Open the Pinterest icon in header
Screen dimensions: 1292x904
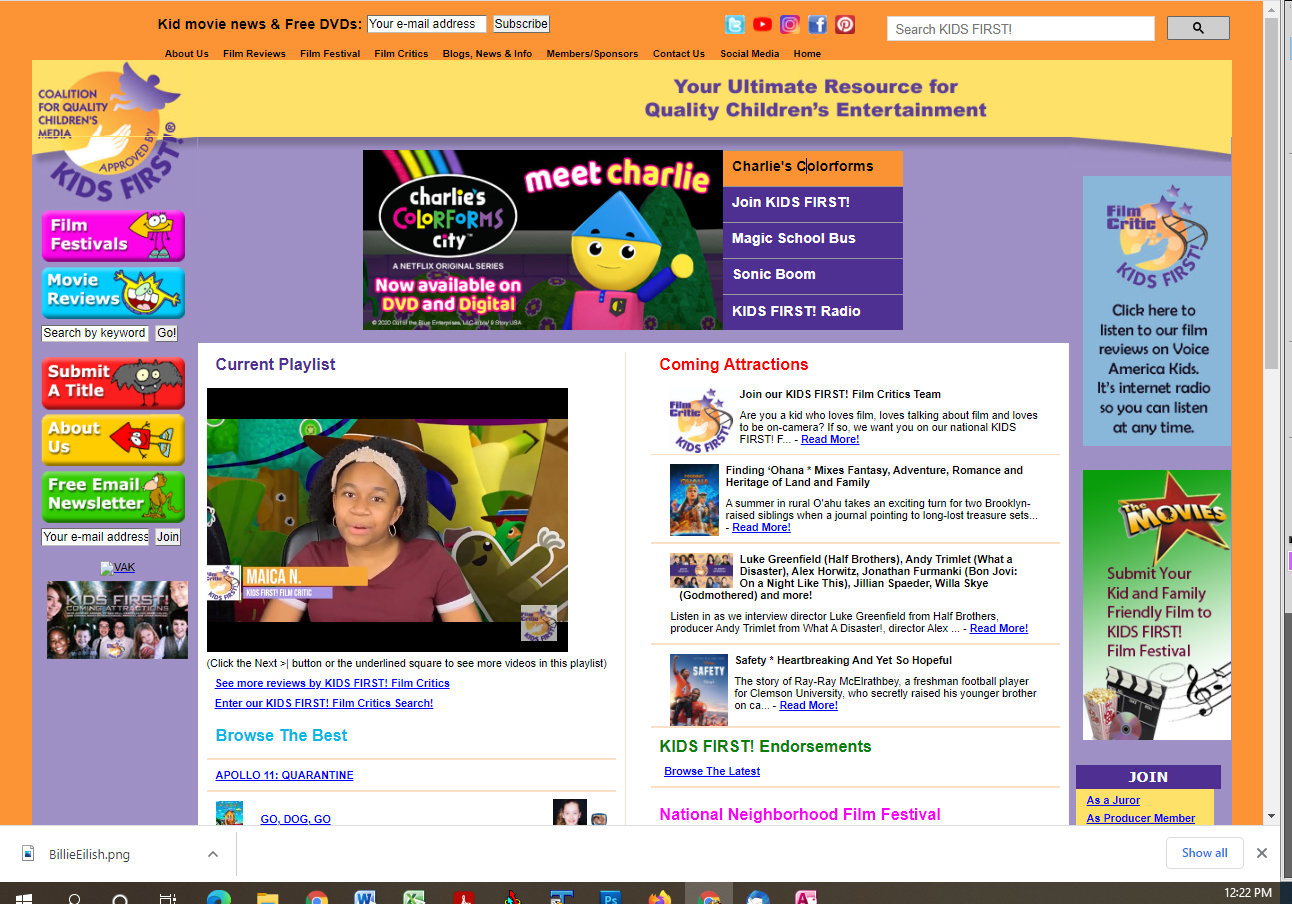click(x=845, y=25)
